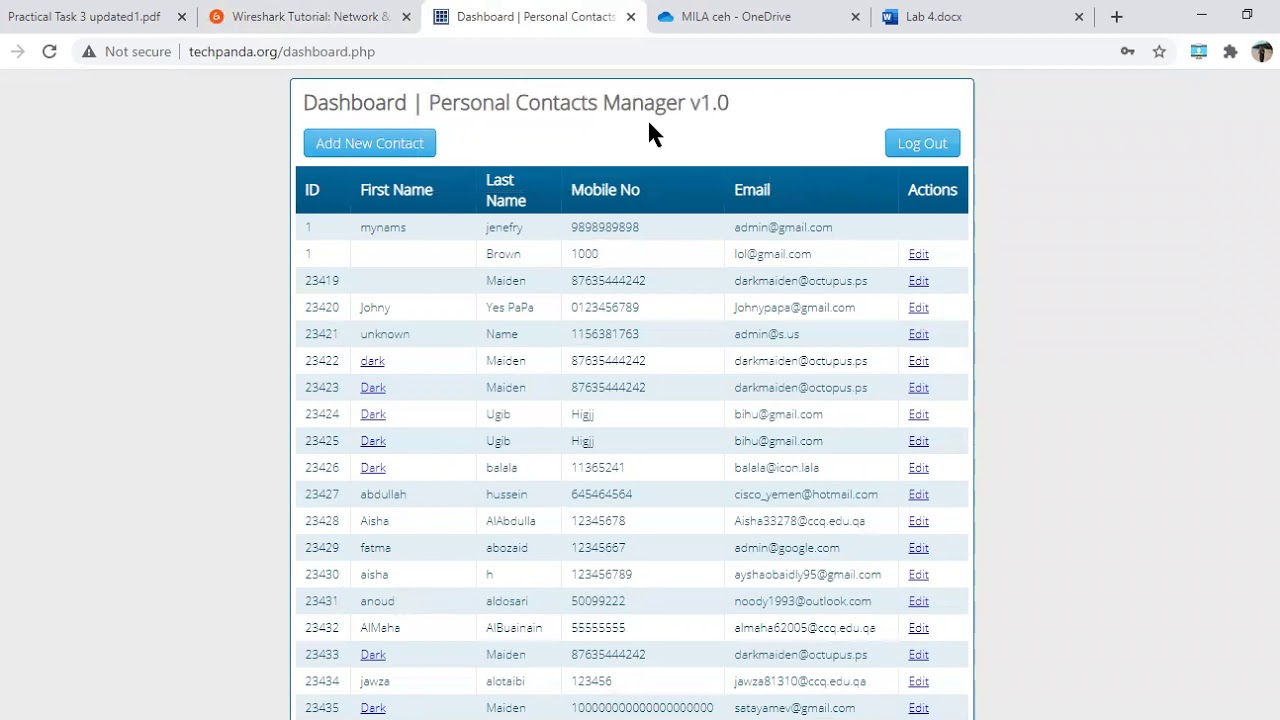This screenshot has height=720, width=1280.
Task: Switch to the Practical Task 3 updated1.pdf tab
Action: click(85, 17)
